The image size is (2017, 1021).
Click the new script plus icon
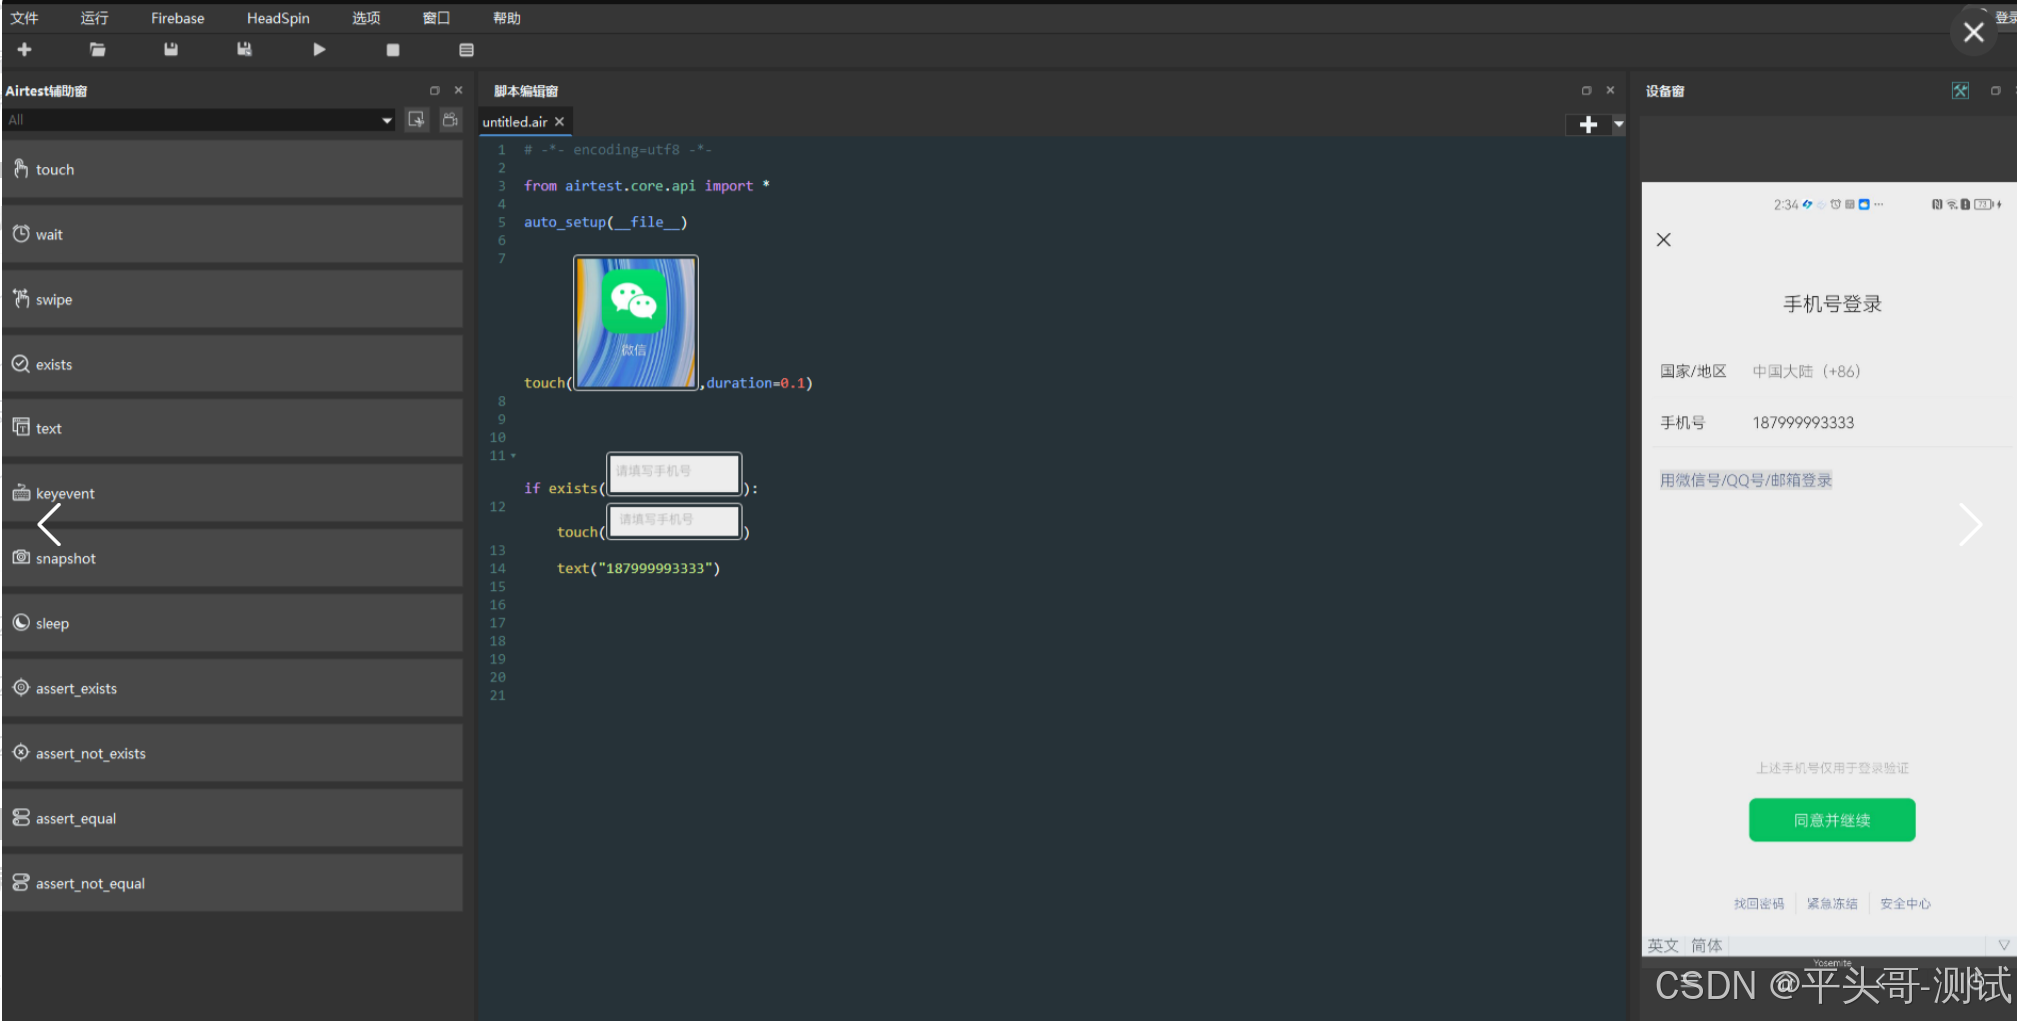point(25,49)
